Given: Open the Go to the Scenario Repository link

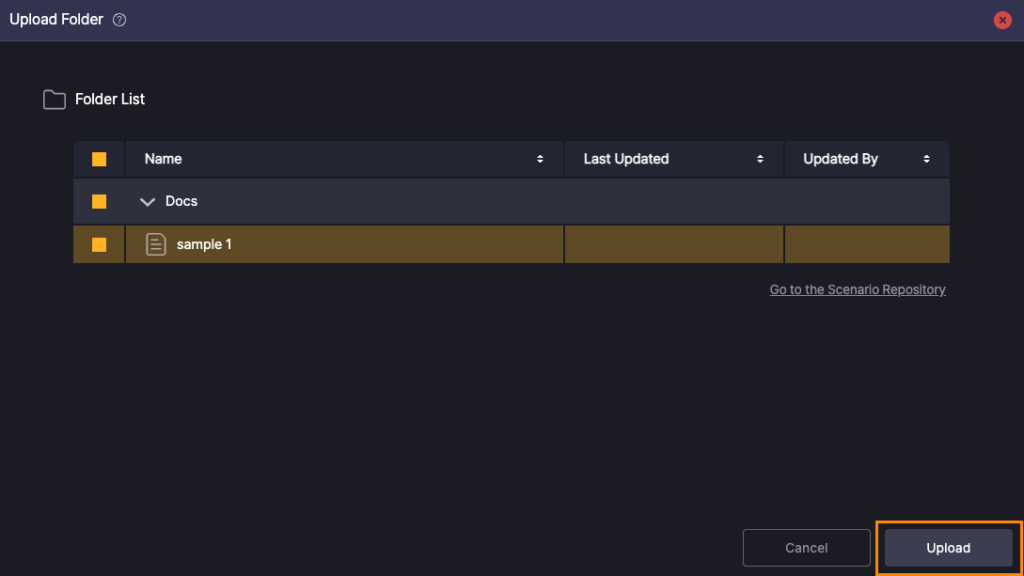Looking at the screenshot, I should pos(857,290).
